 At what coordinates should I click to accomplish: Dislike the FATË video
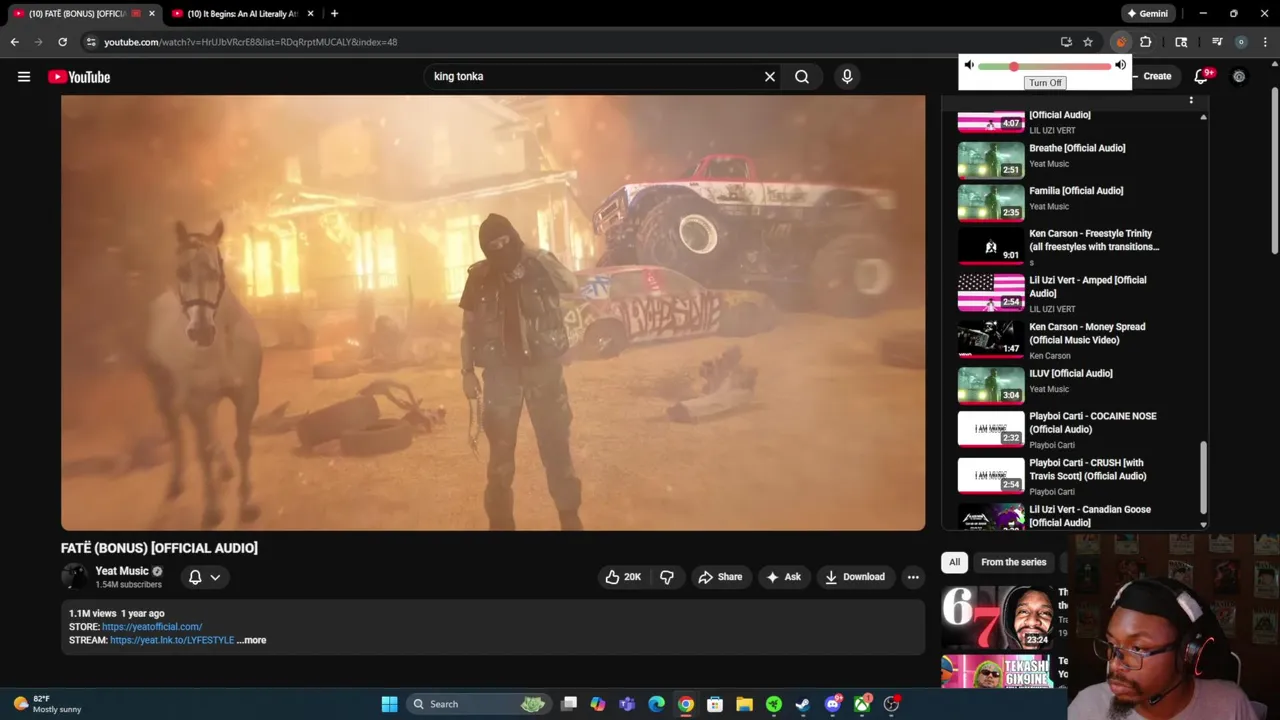(667, 577)
